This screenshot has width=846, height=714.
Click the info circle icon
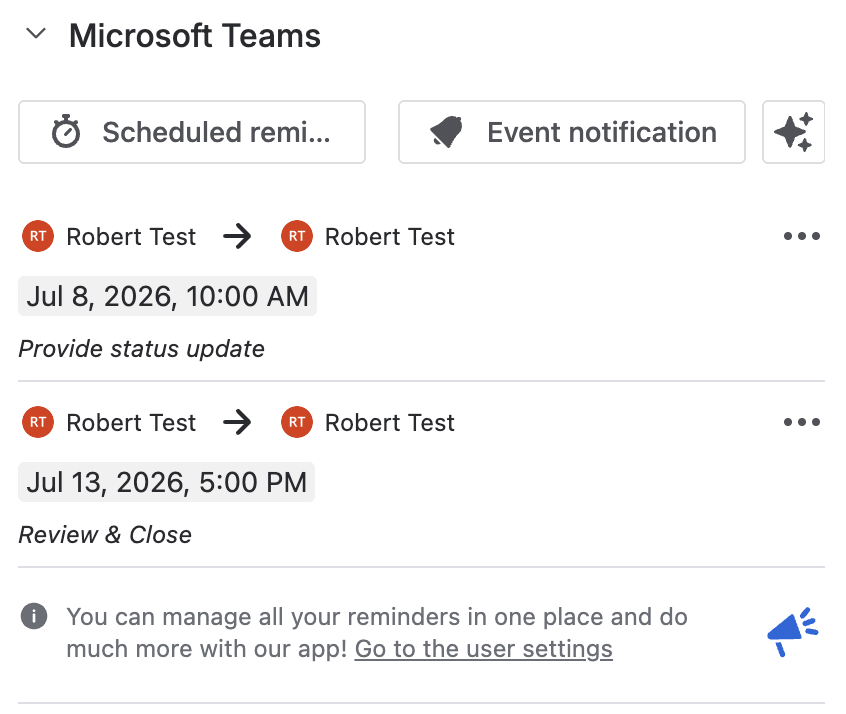(x=34, y=616)
